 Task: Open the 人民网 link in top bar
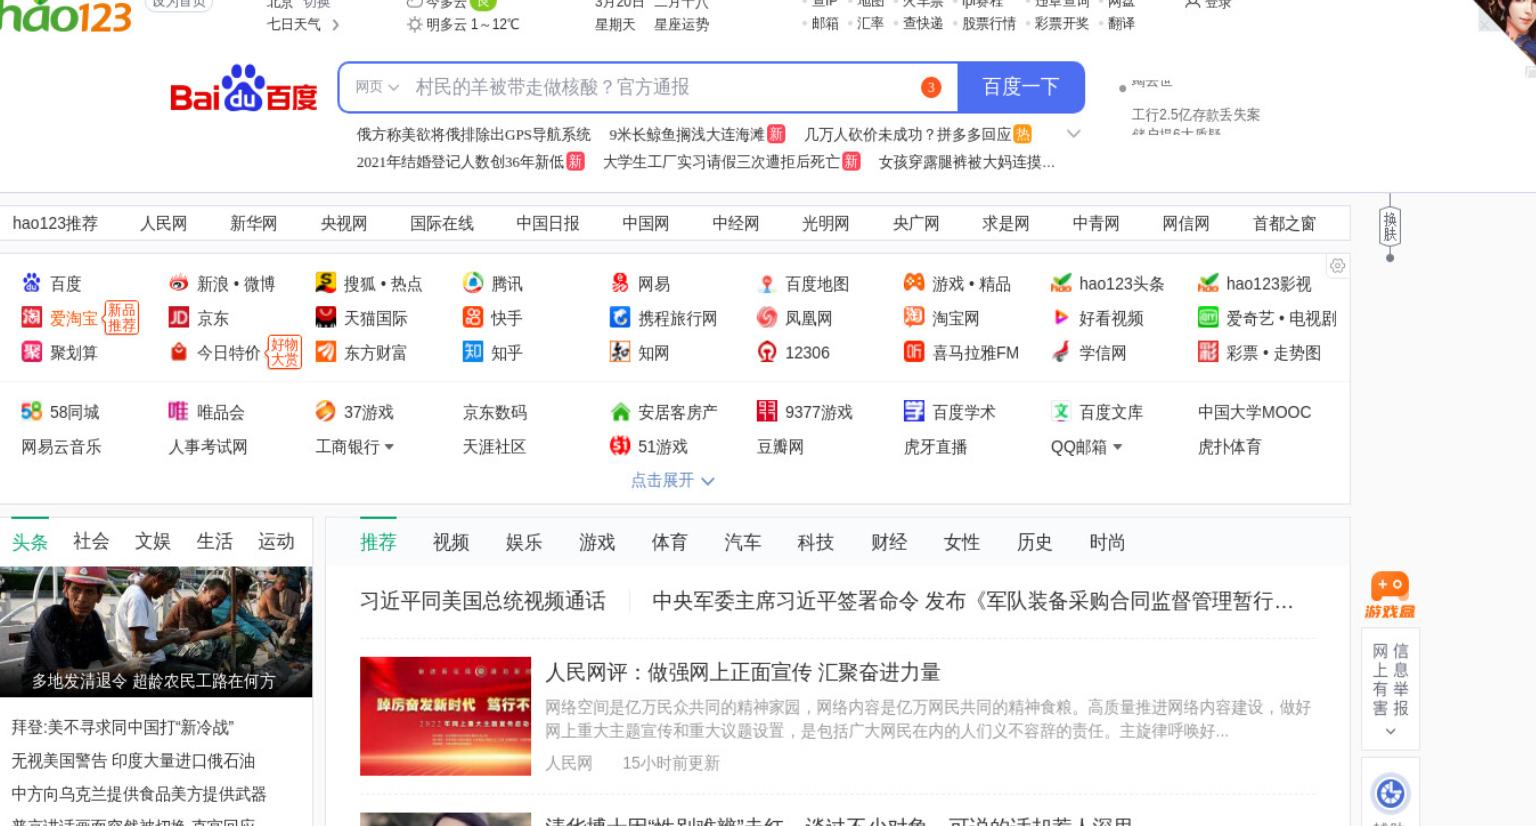click(x=164, y=223)
